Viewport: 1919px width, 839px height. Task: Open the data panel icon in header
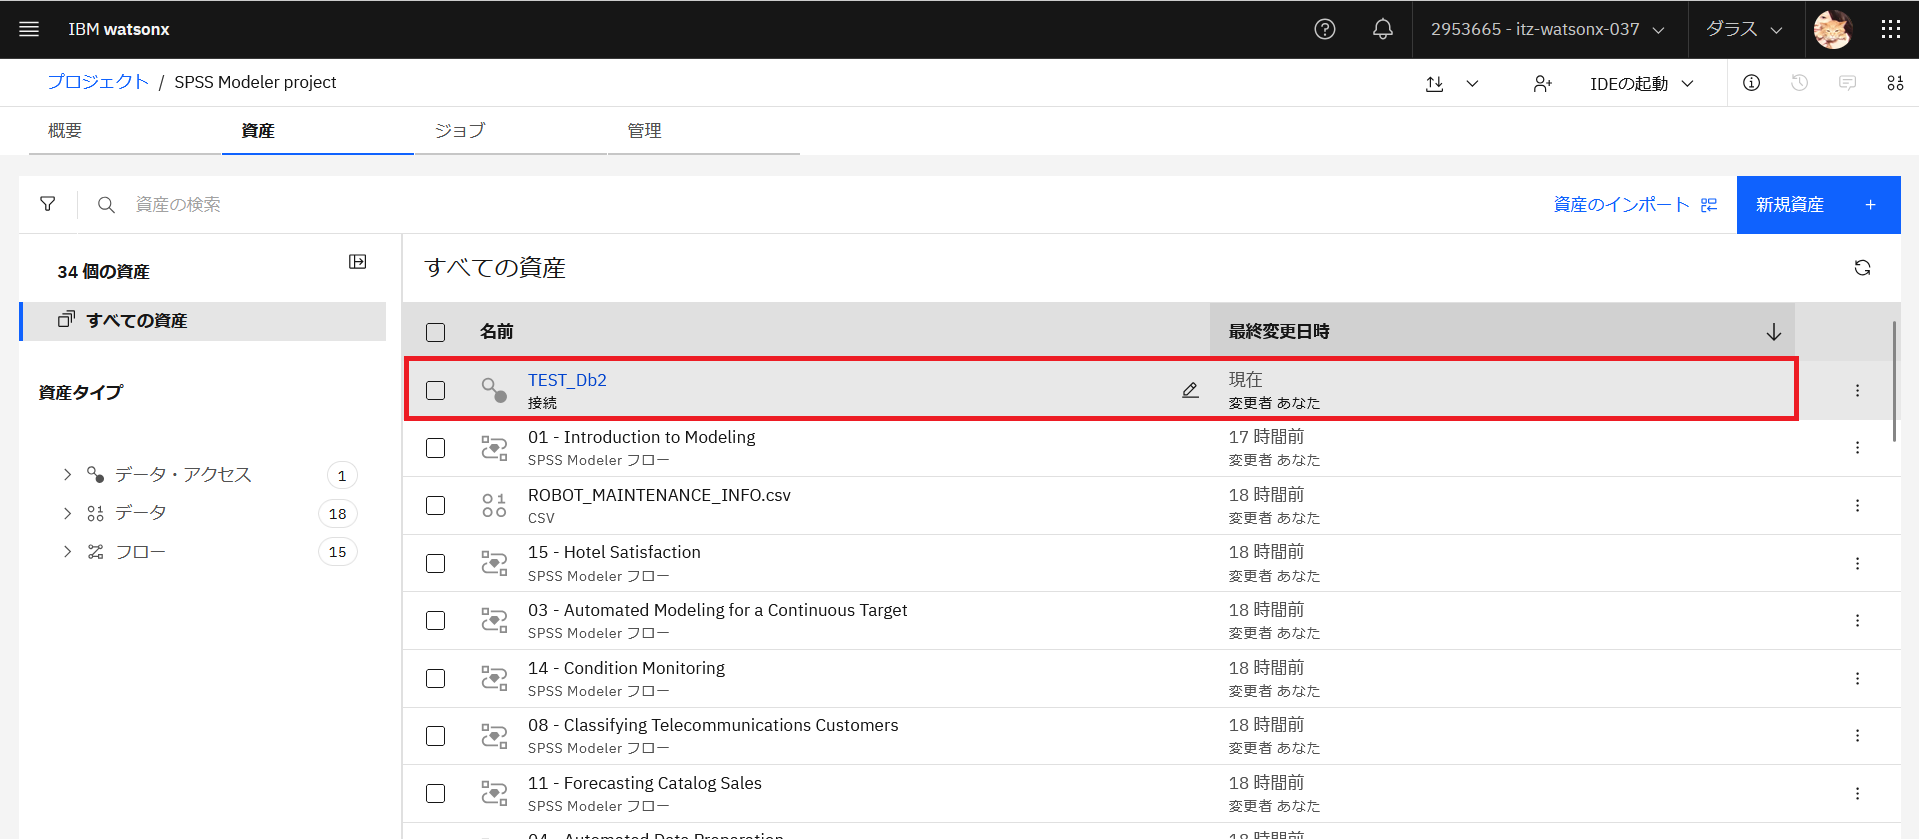pos(1895,83)
